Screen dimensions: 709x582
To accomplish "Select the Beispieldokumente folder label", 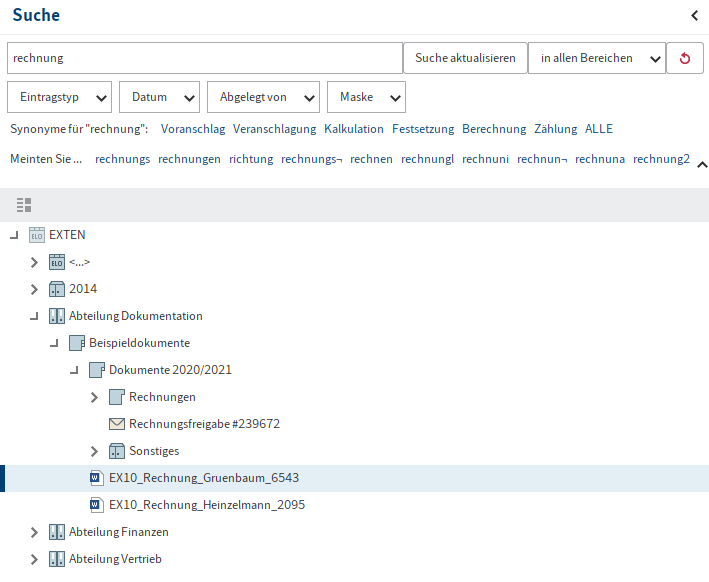I will [139, 343].
